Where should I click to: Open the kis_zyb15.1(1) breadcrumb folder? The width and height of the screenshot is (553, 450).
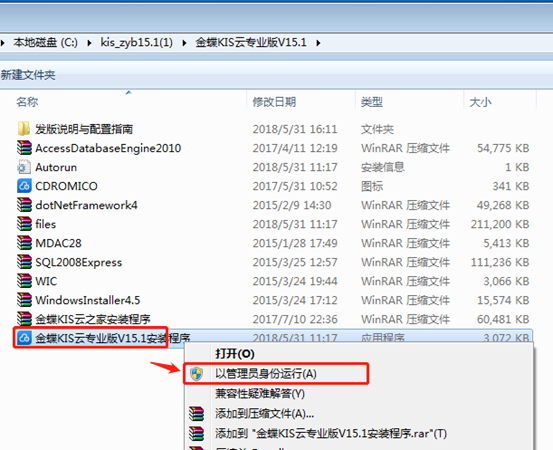point(136,43)
